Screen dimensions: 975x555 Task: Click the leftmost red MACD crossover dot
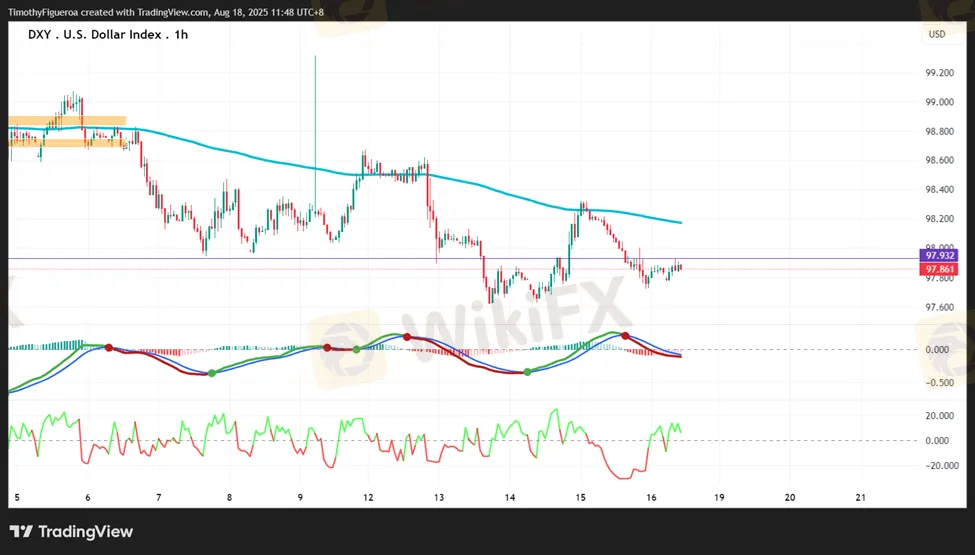click(x=108, y=348)
